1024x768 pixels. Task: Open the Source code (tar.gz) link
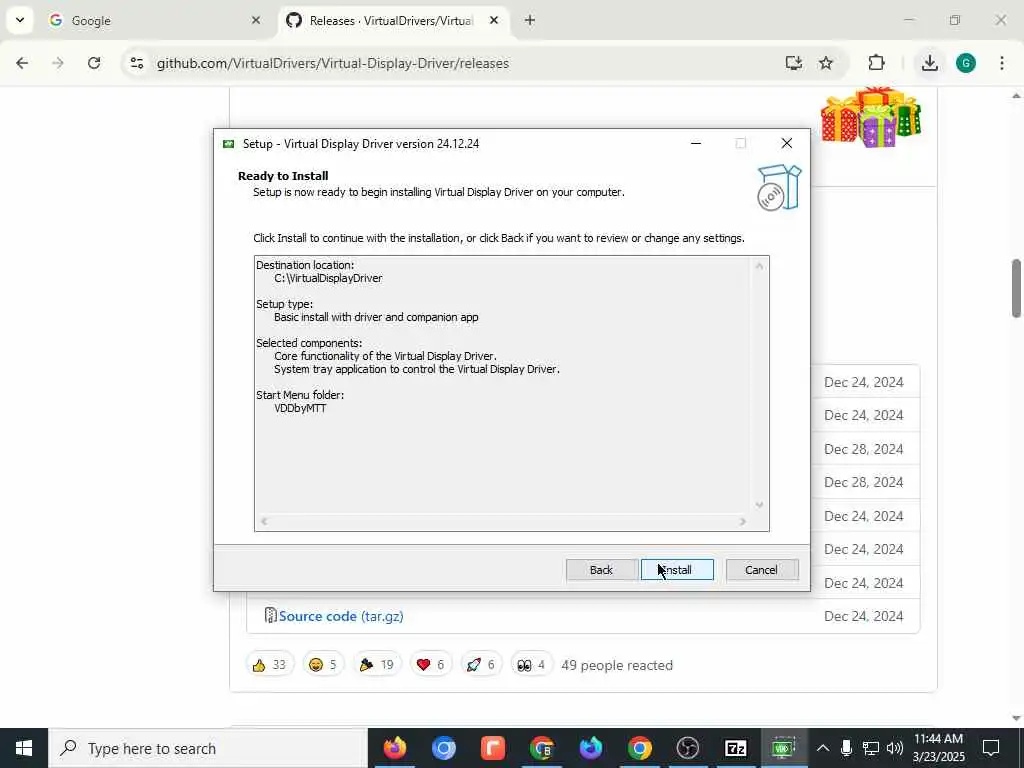(x=341, y=616)
